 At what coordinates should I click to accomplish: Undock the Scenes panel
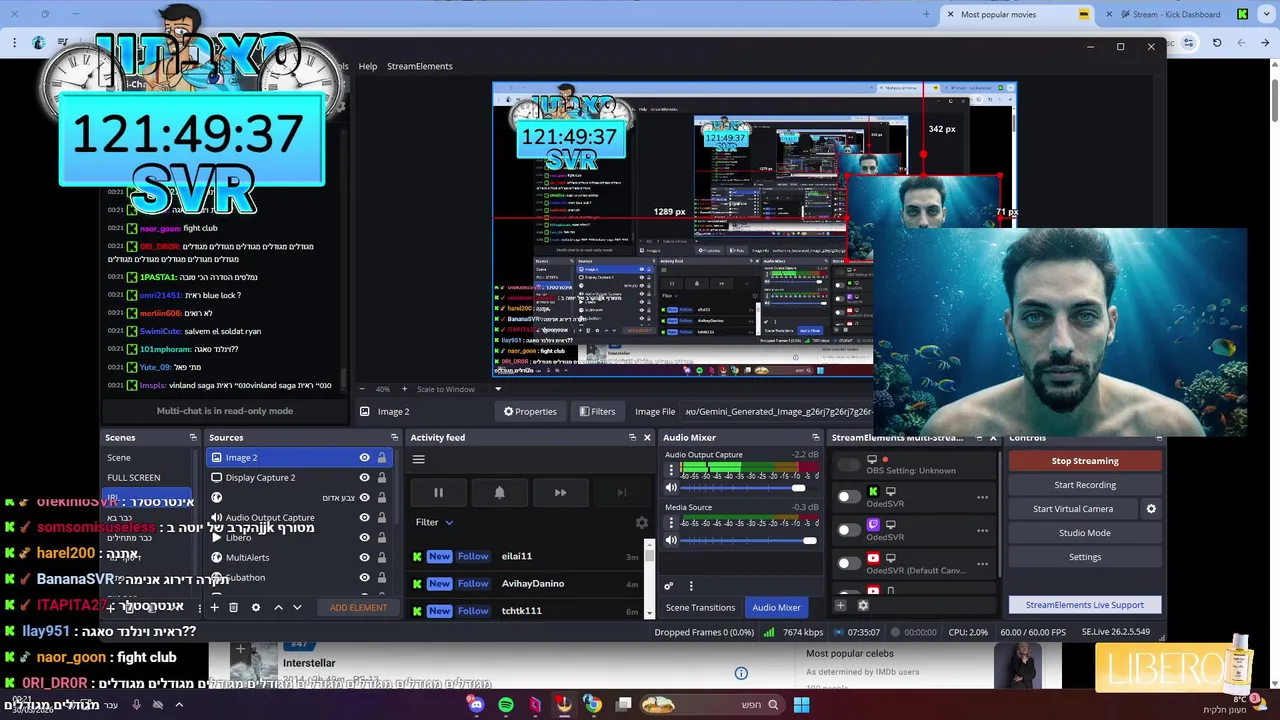pos(193,437)
